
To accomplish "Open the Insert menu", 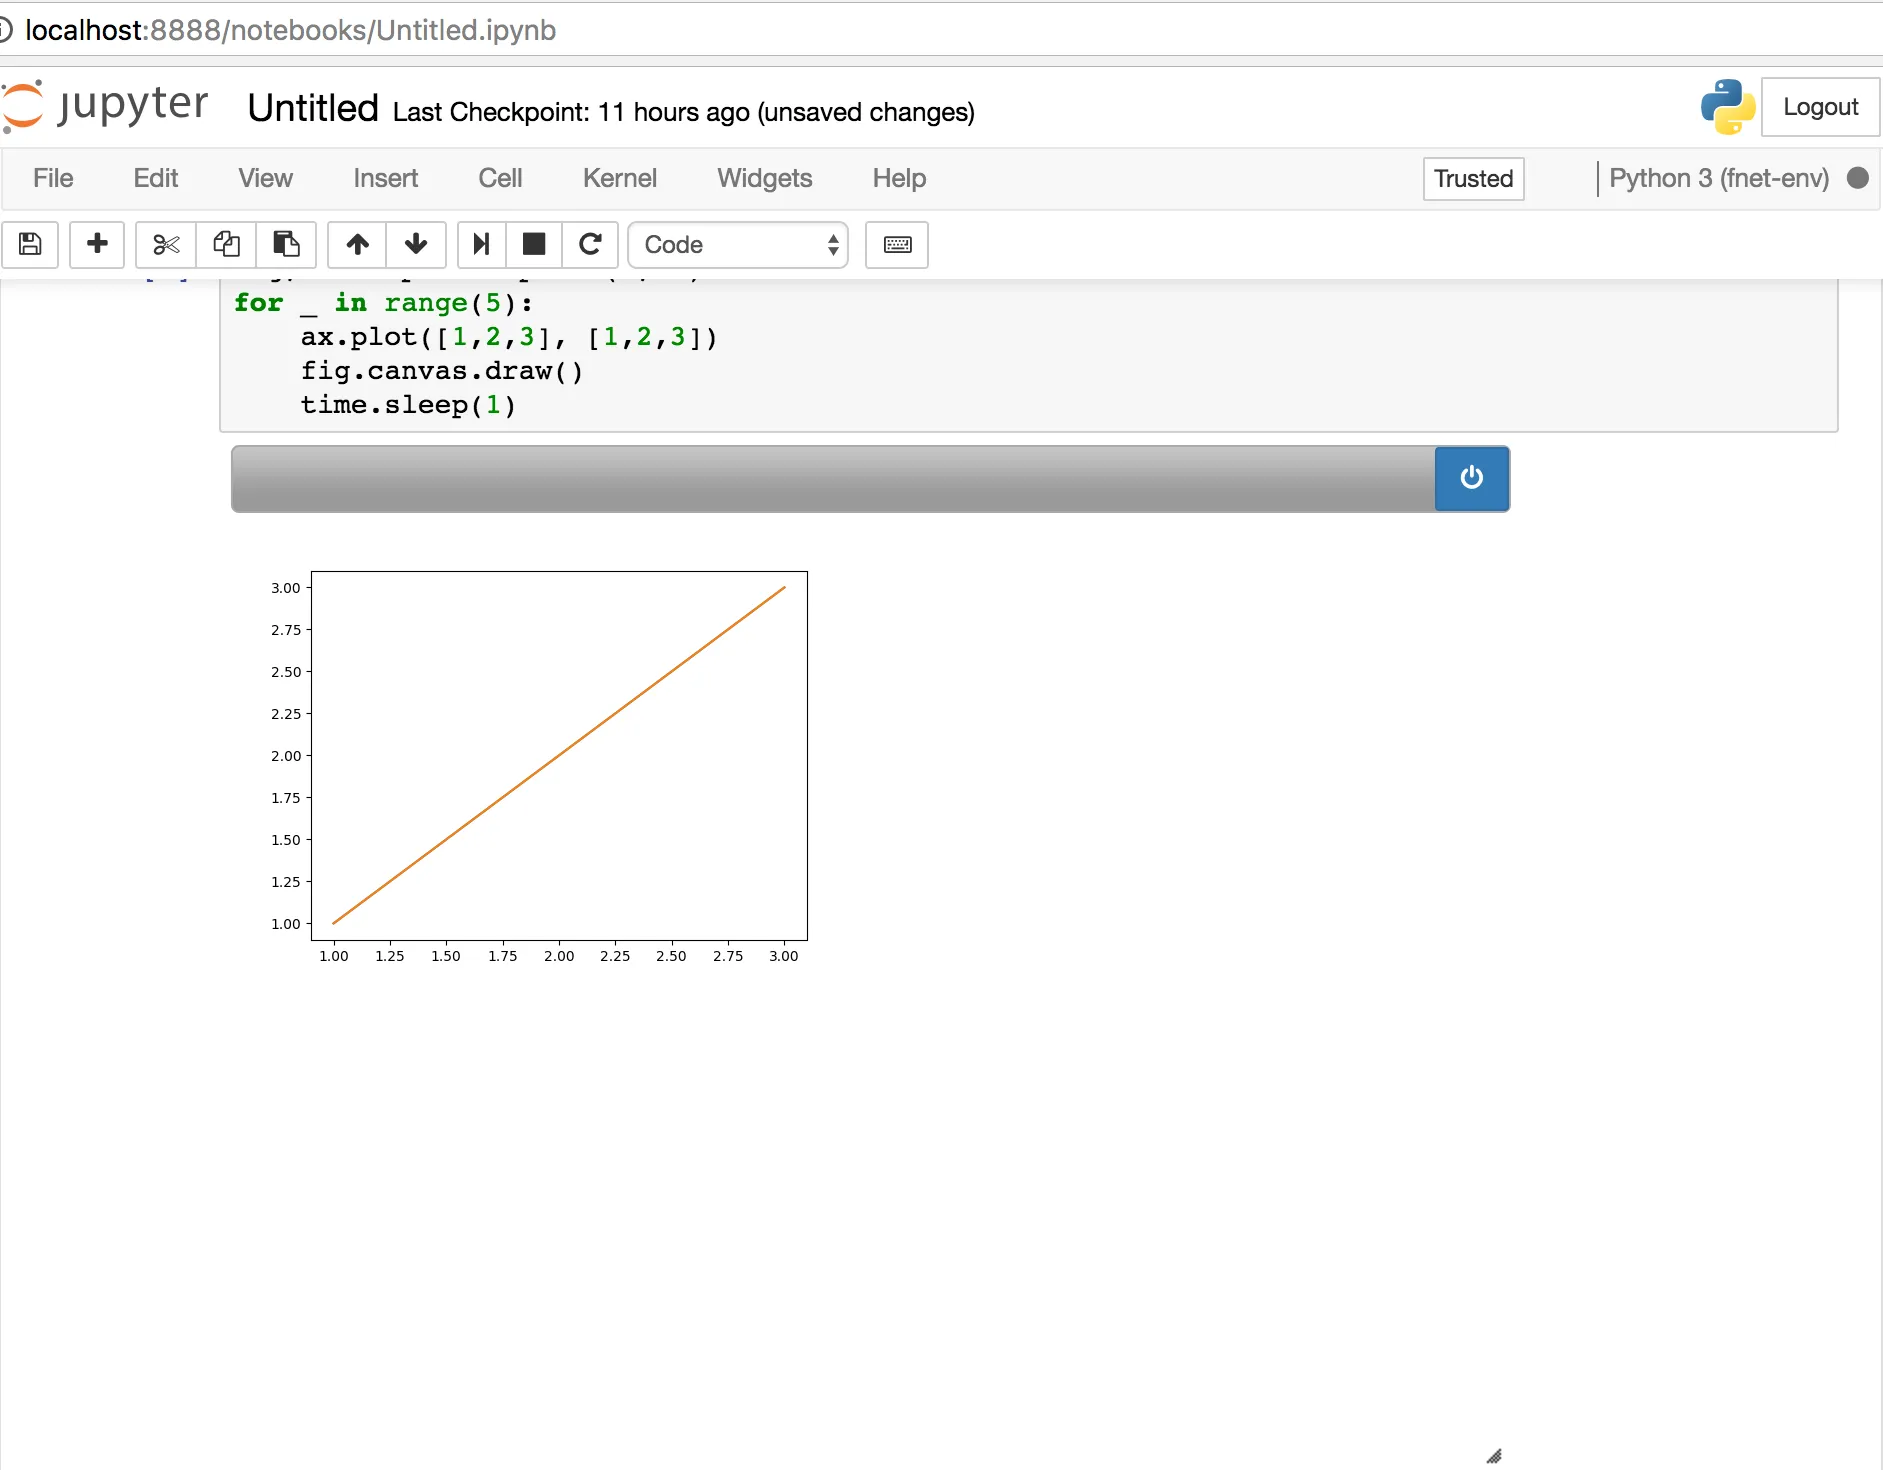I will tap(385, 178).
